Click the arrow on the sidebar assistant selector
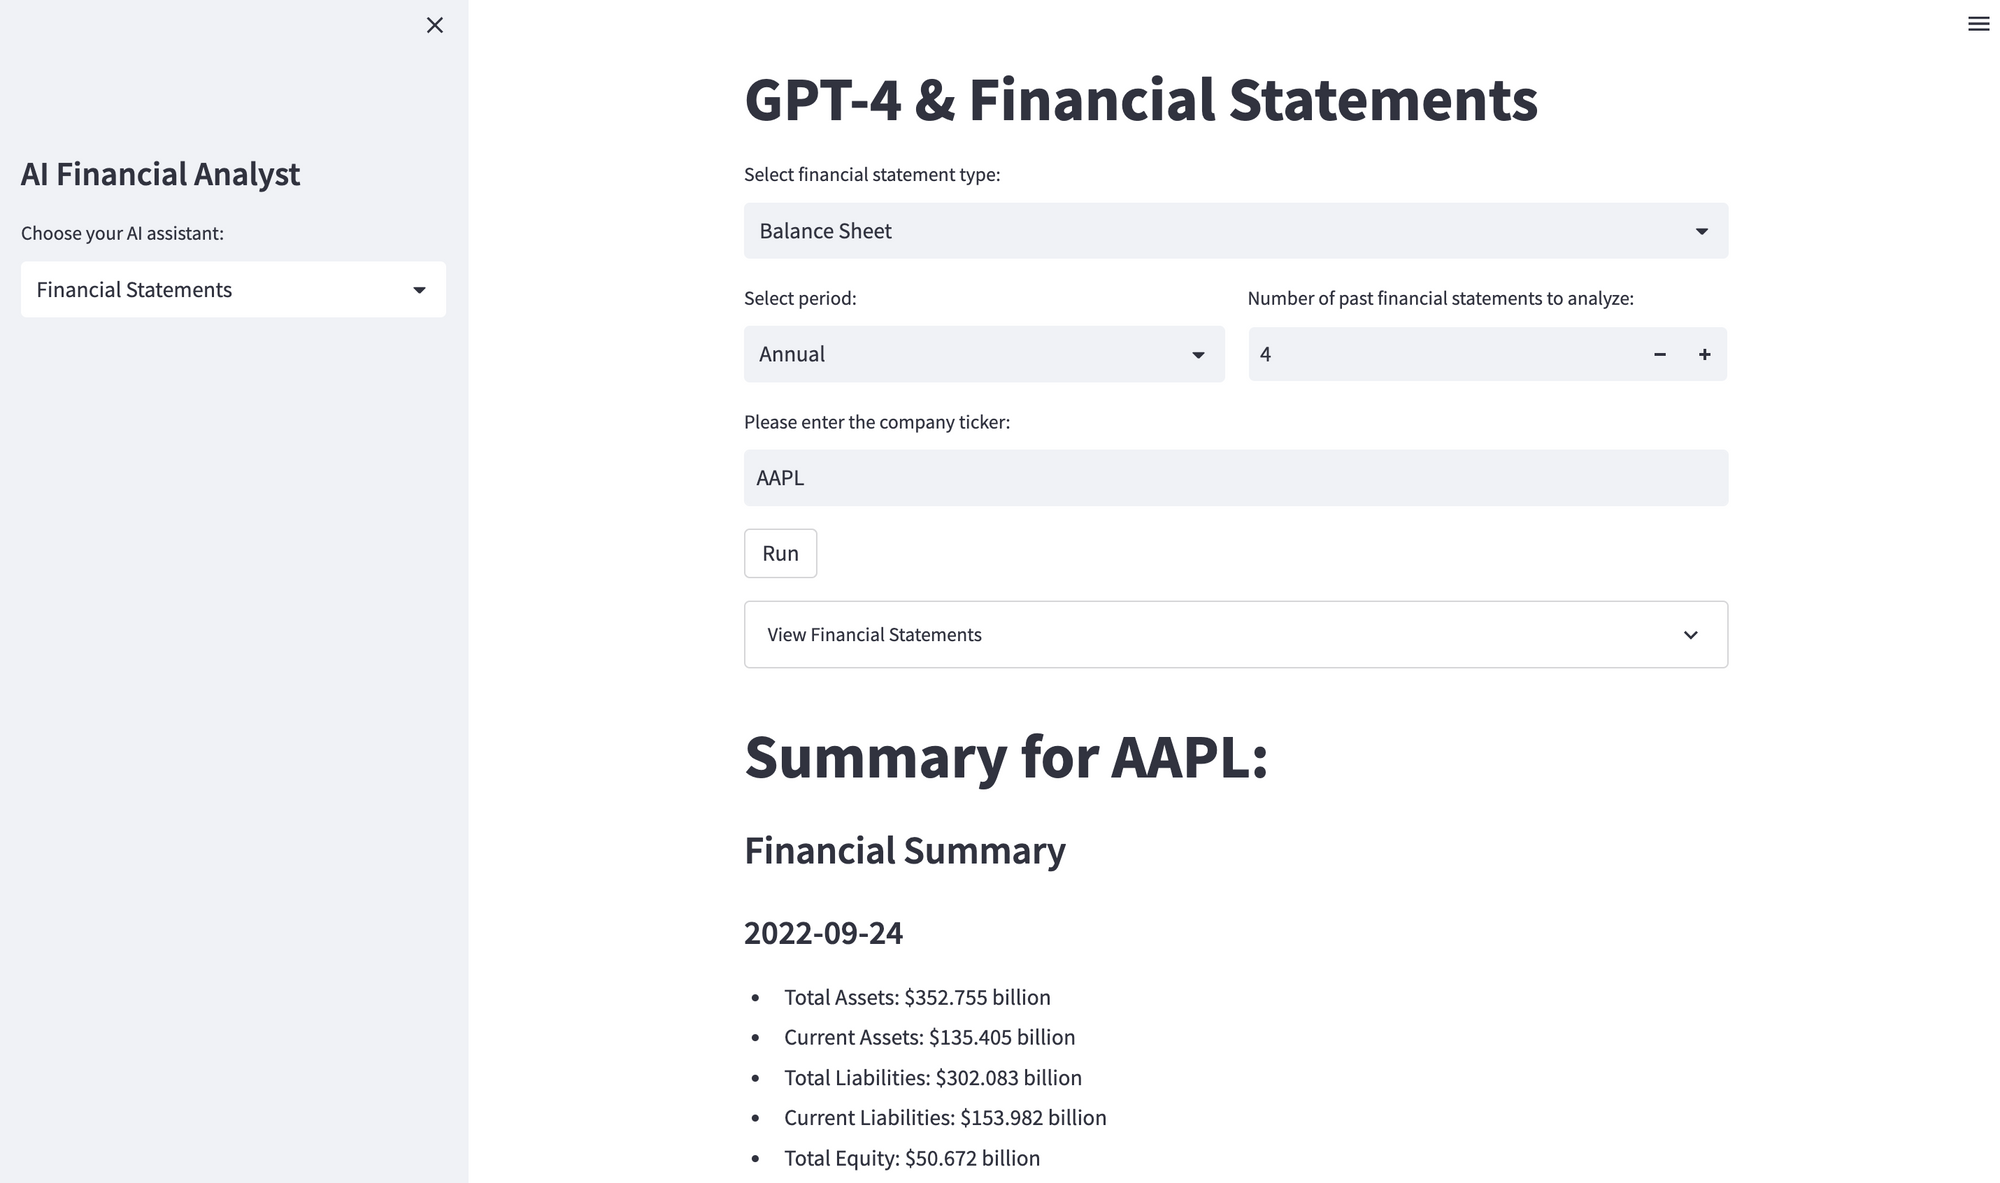The height and width of the screenshot is (1183, 2000). point(419,290)
